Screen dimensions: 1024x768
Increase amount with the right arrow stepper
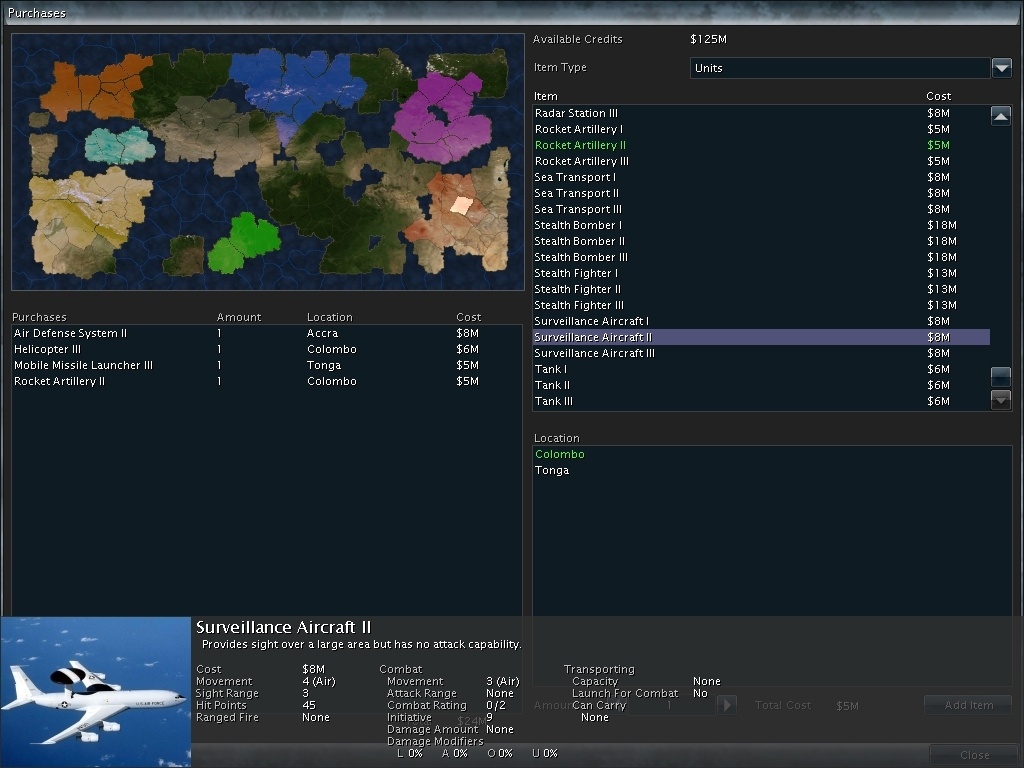click(727, 705)
